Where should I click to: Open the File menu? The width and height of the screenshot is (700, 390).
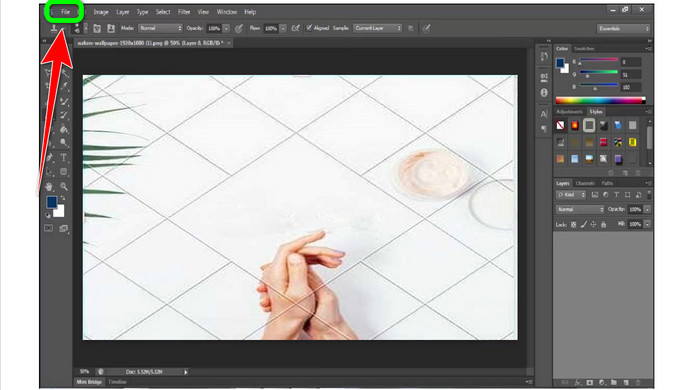coord(65,12)
